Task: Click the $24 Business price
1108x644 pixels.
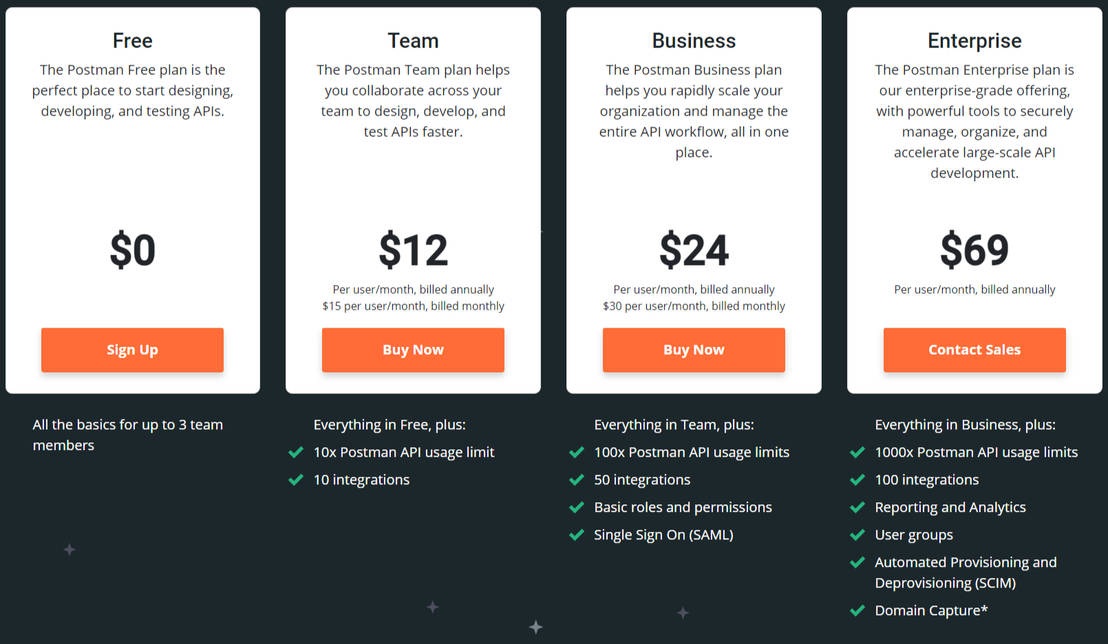Action: tap(694, 250)
